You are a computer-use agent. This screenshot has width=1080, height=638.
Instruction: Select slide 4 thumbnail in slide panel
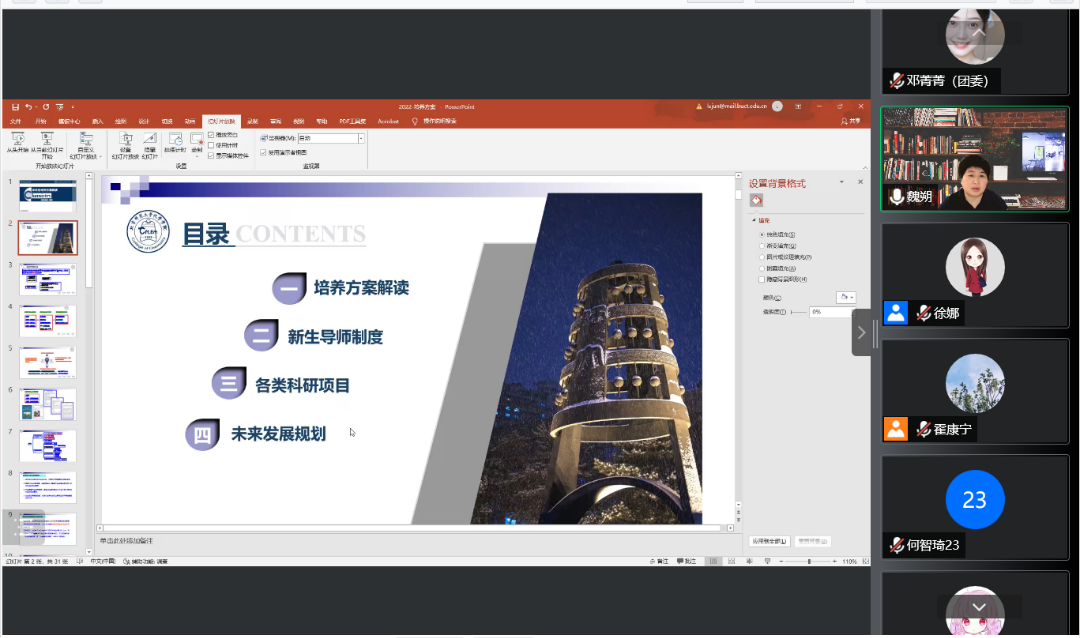tap(47, 321)
